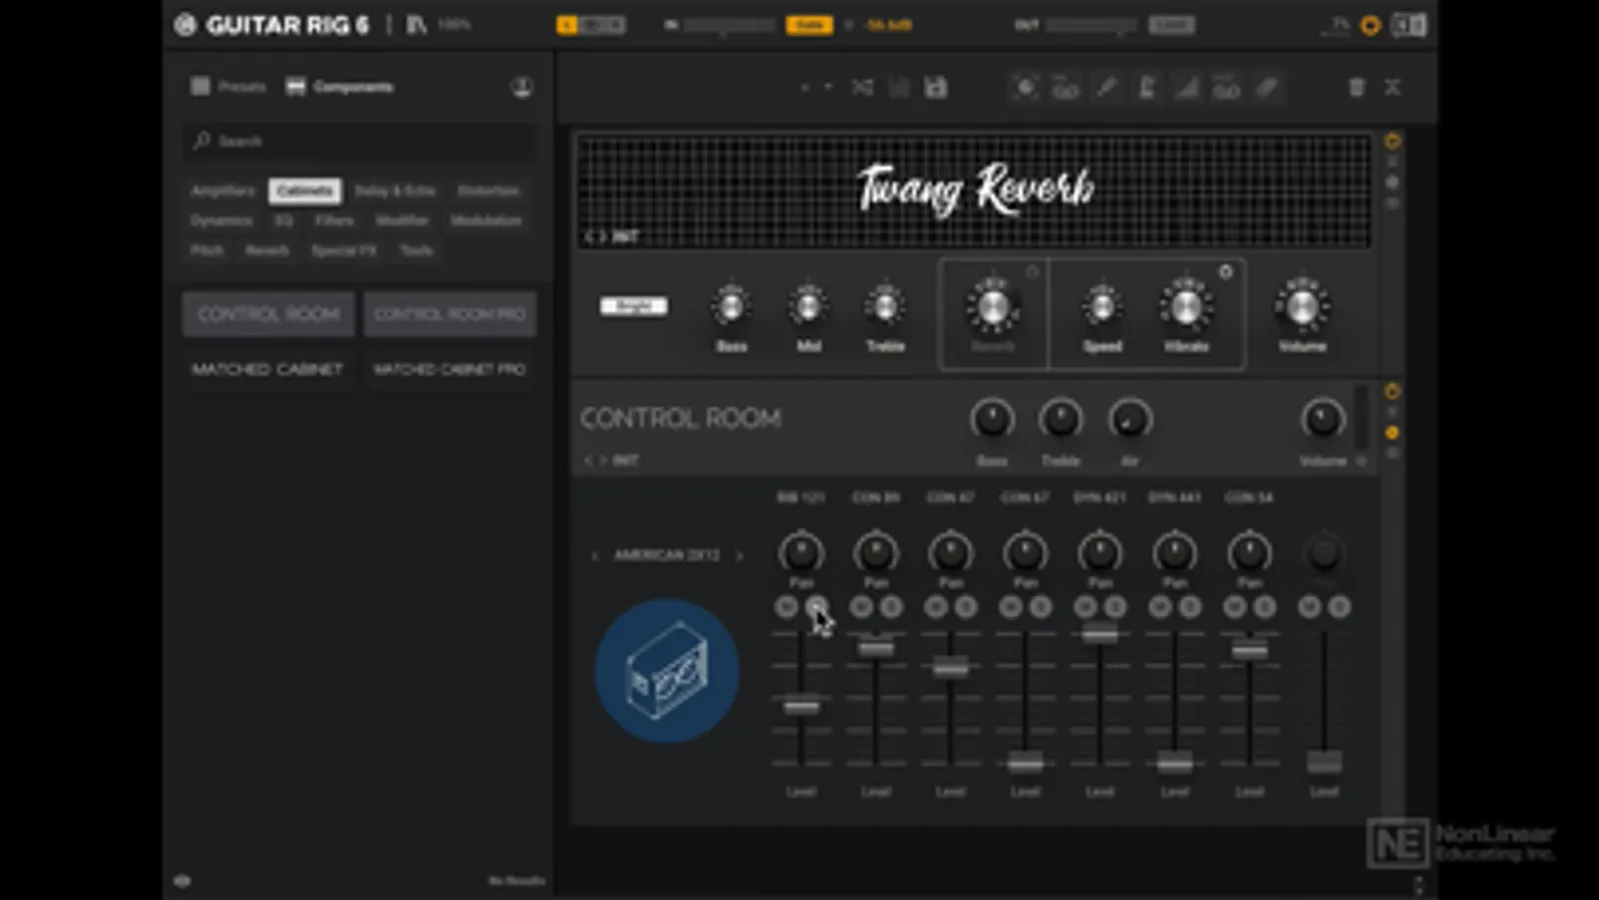This screenshot has height=900, width=1599.
Task: Click the Mid knob on Twang Reverb
Action: [808, 306]
